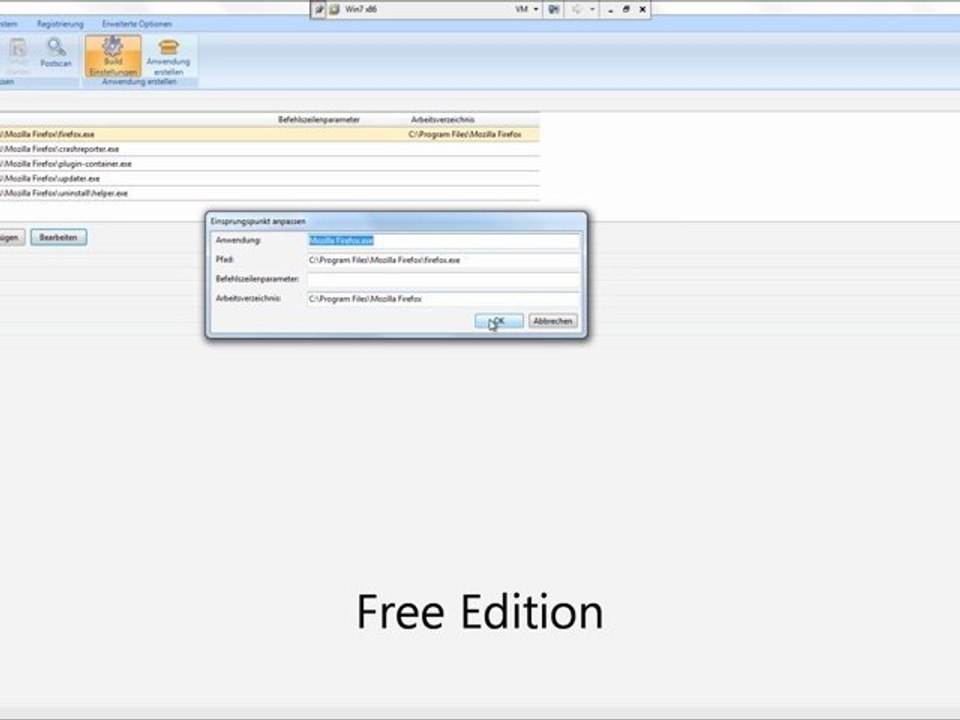Select the updater.exe list row
This screenshot has height=720, width=960.
(269, 178)
